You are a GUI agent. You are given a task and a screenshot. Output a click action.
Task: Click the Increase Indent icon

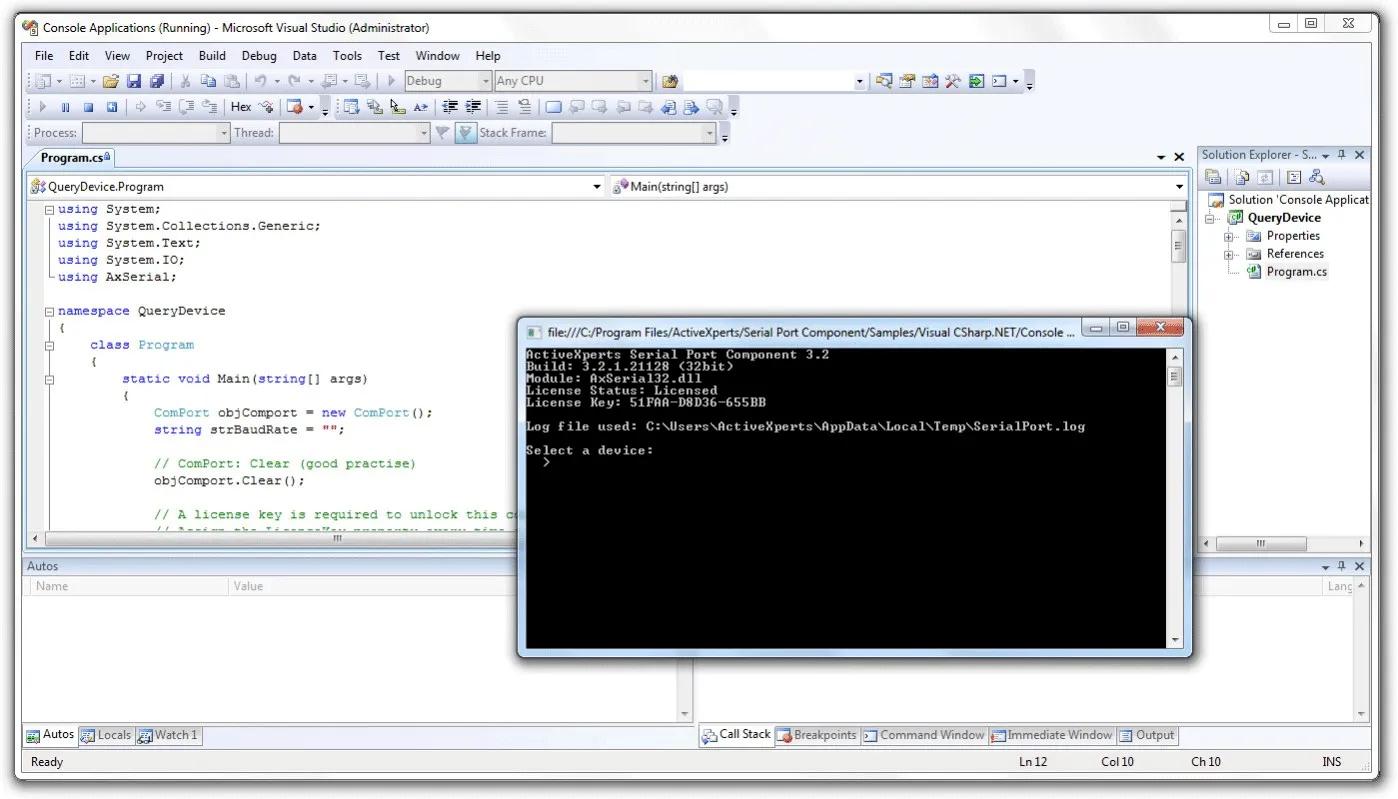(472, 107)
